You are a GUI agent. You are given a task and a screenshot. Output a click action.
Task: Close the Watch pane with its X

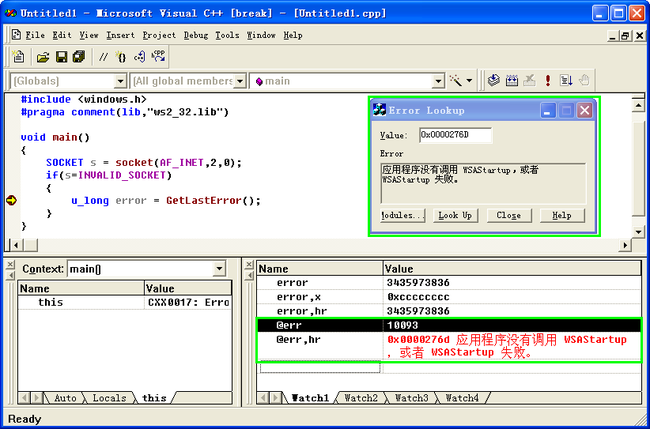pyautogui.click(x=249, y=265)
